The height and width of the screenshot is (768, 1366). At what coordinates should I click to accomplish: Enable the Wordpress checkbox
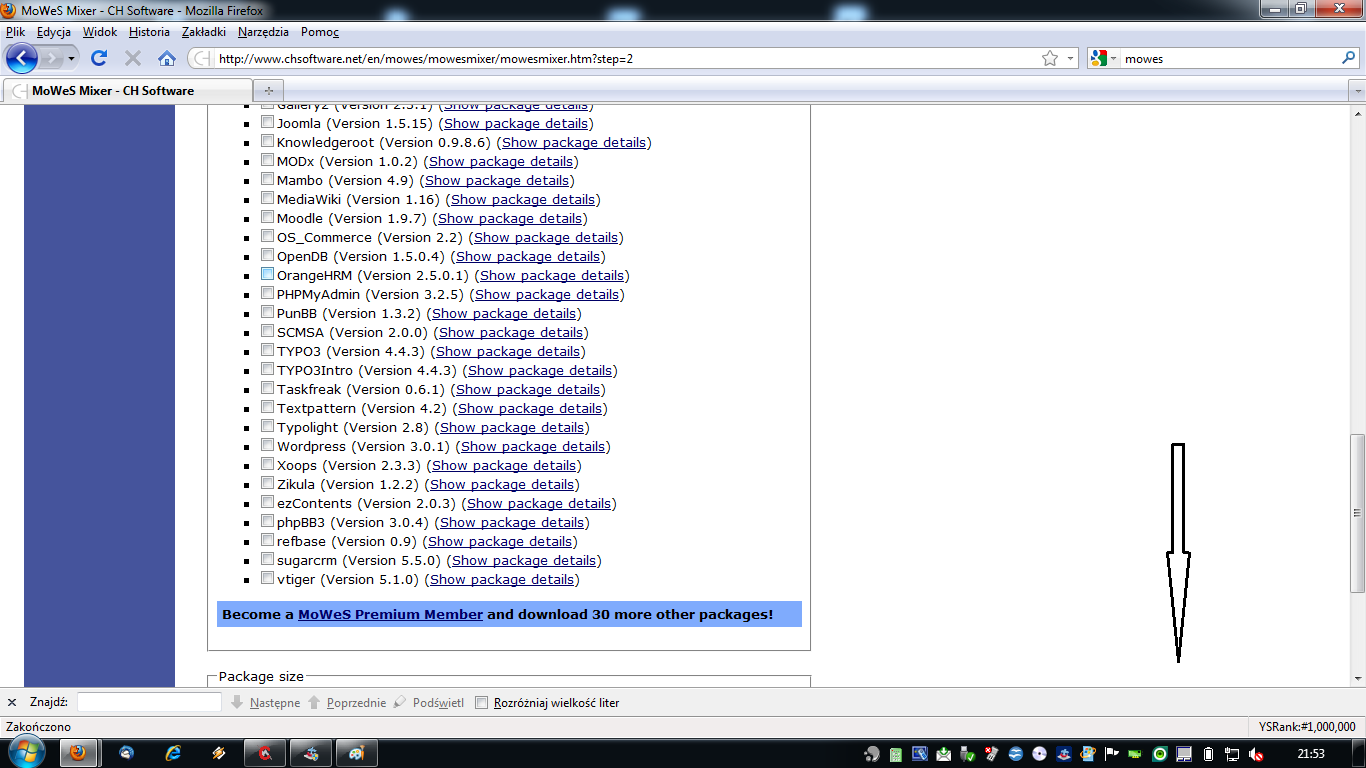click(x=267, y=445)
